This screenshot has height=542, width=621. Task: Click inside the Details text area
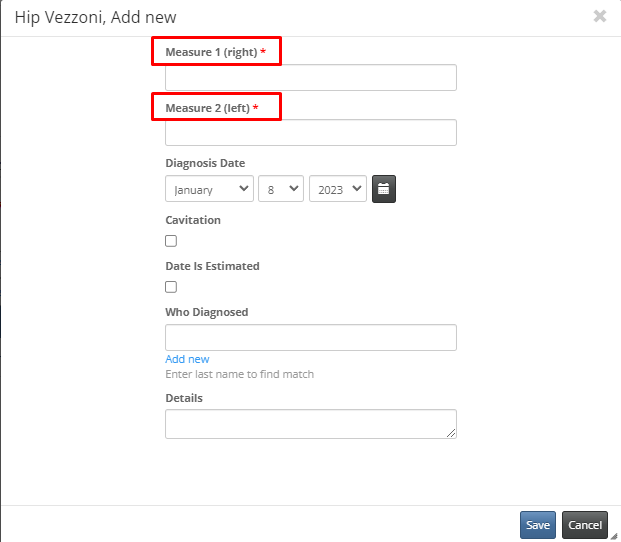coord(311,424)
